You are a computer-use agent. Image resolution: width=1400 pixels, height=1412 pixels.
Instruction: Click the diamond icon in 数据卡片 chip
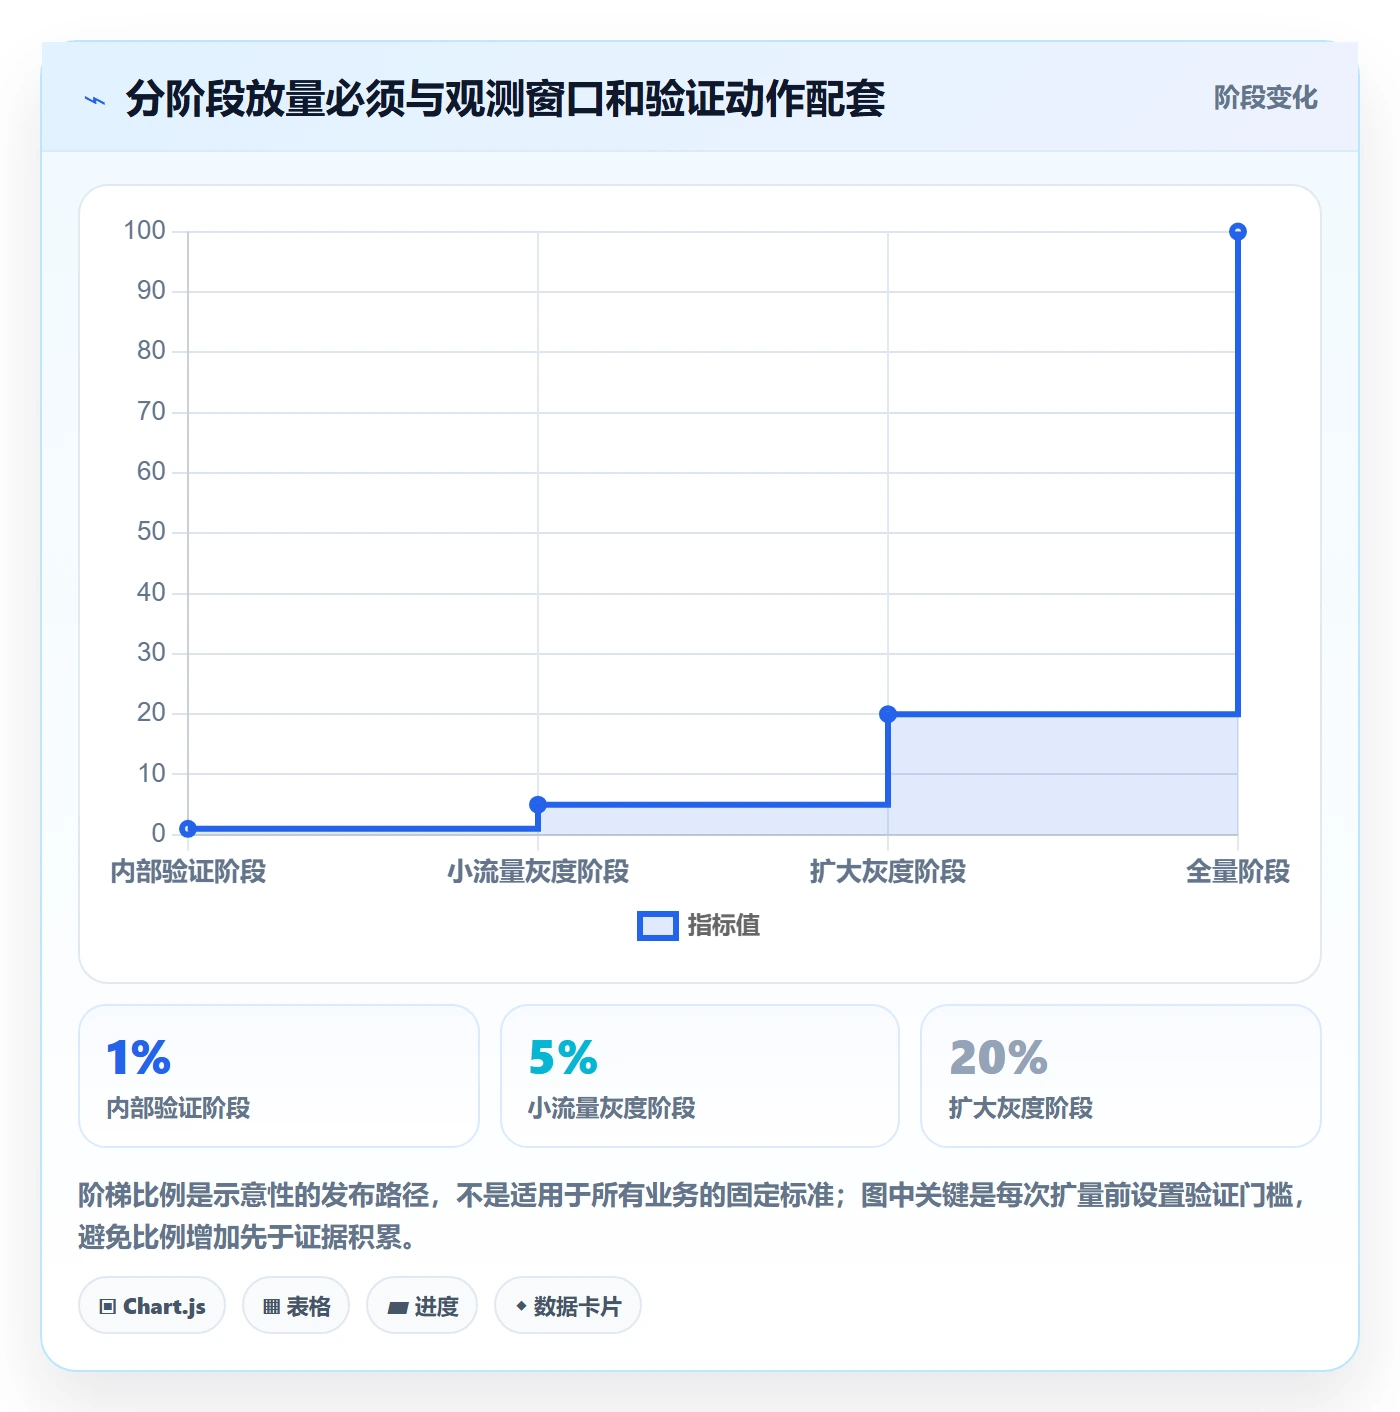(x=521, y=1306)
